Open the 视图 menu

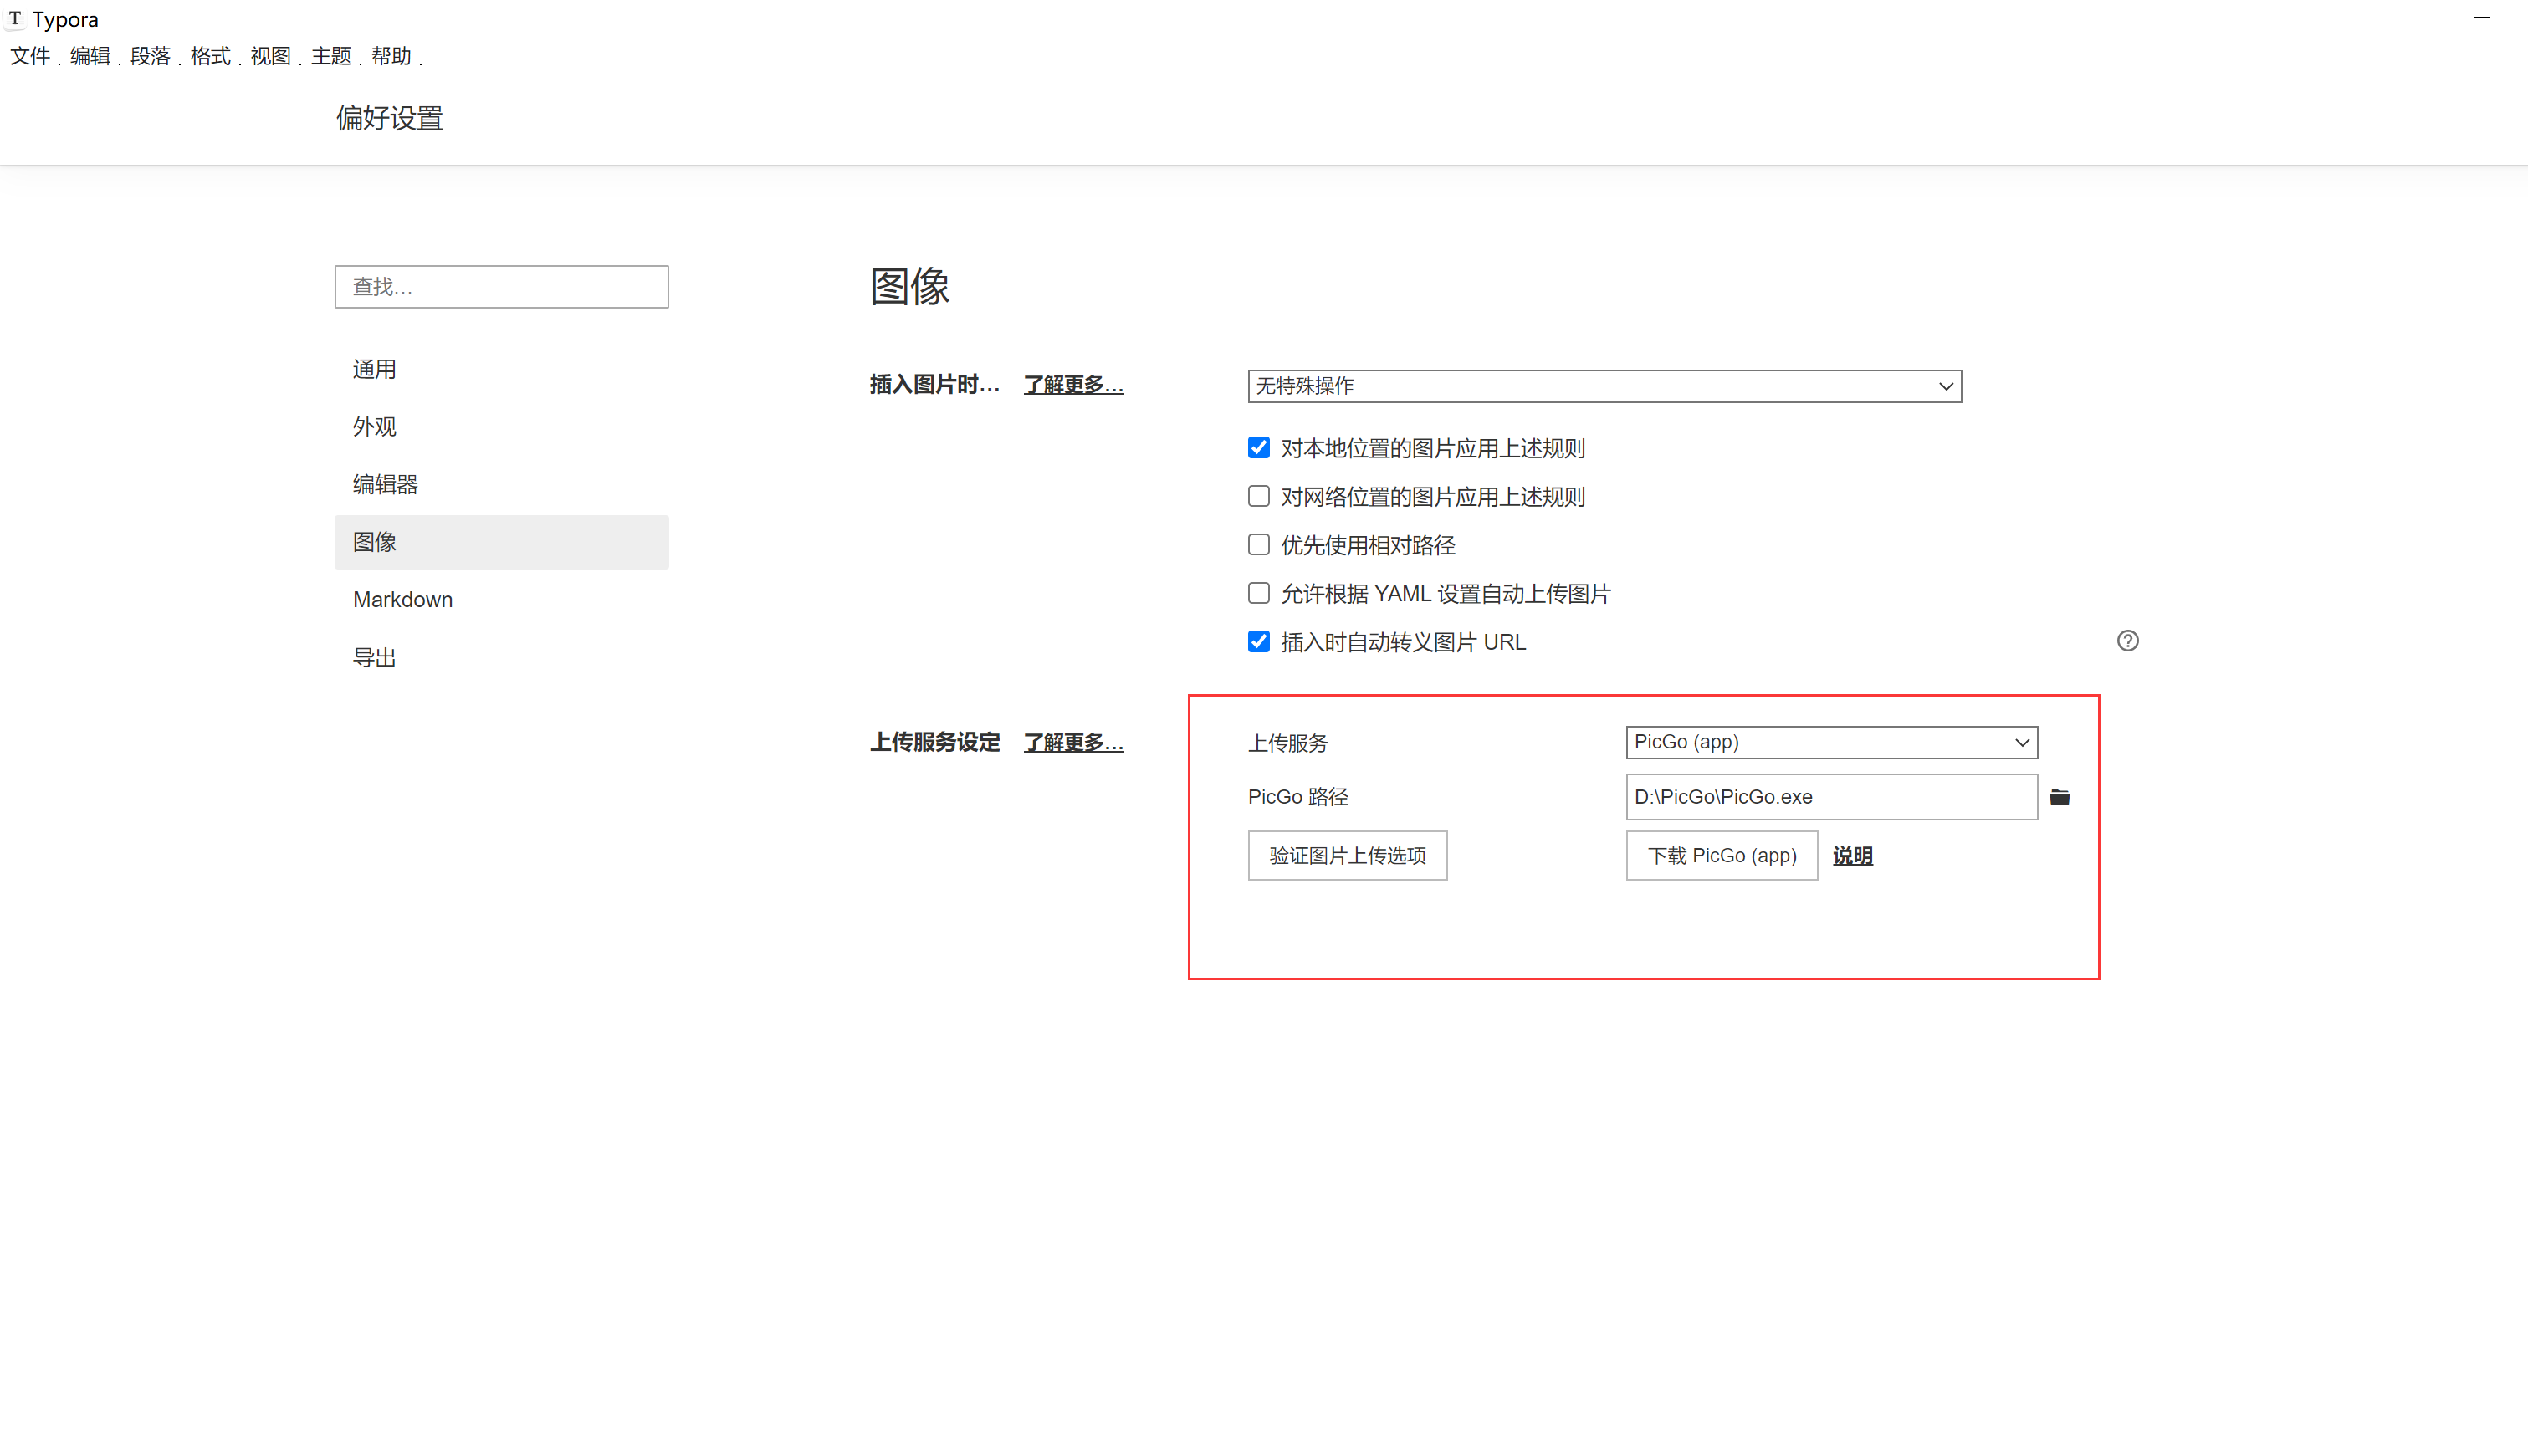(x=270, y=56)
